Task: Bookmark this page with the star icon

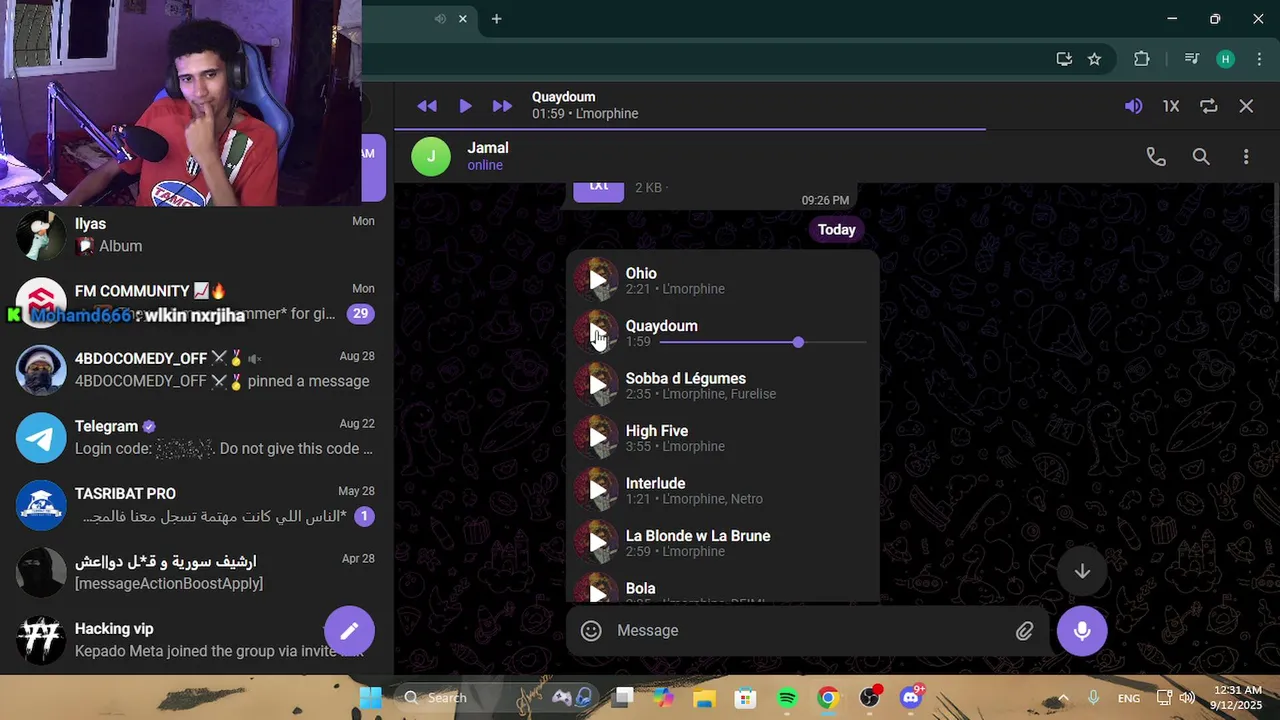Action: pos(1094,59)
